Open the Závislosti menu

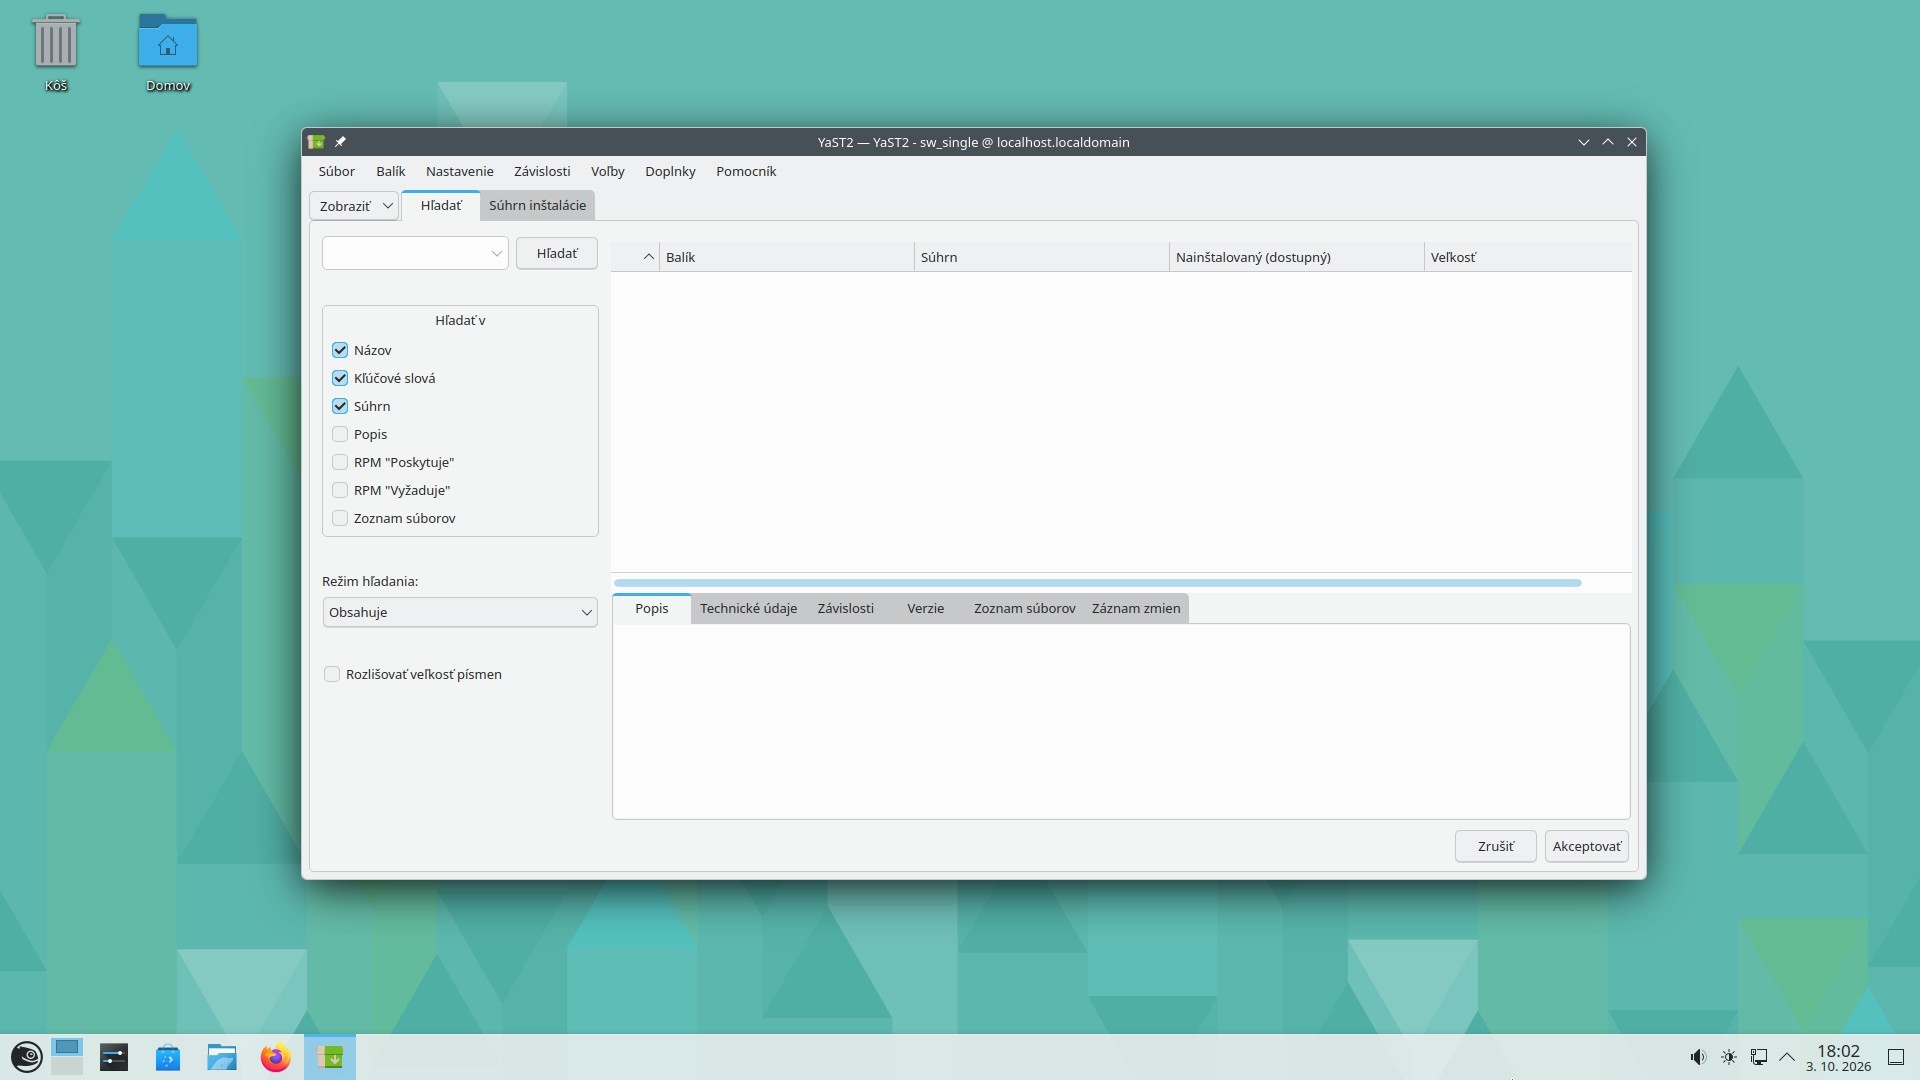click(542, 171)
